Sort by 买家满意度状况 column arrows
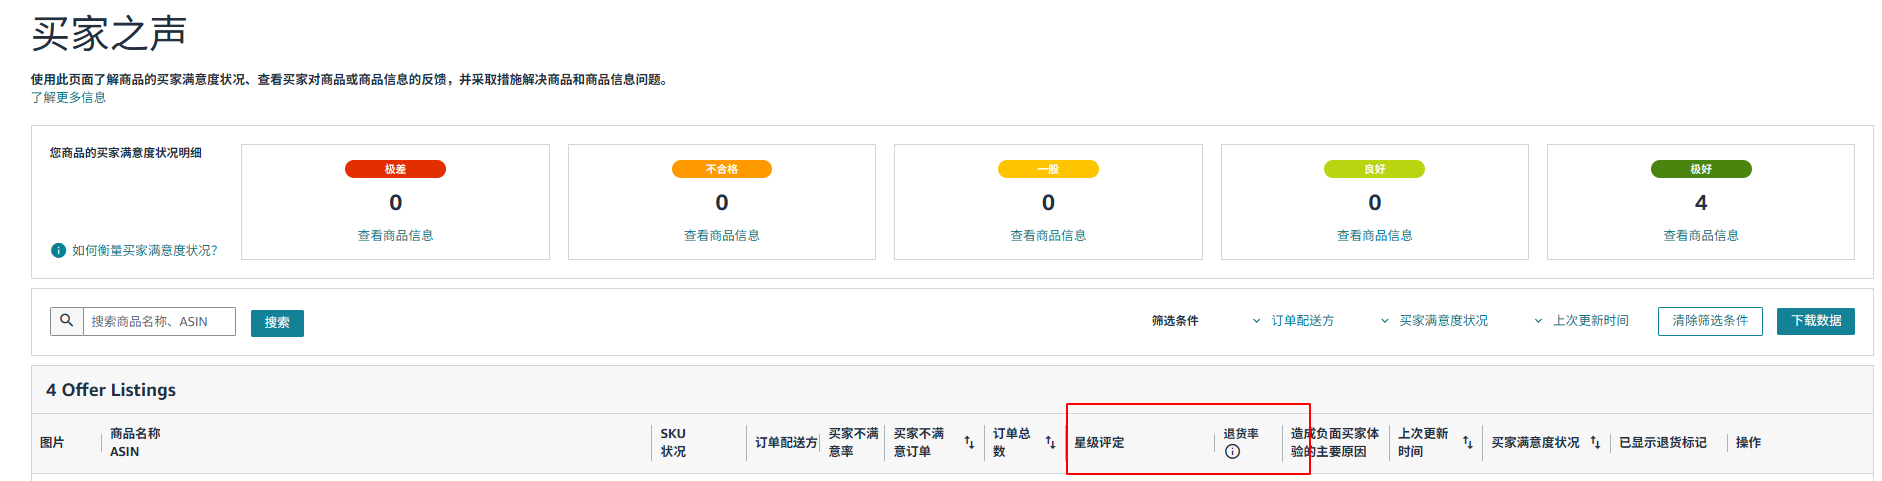 point(1595,442)
